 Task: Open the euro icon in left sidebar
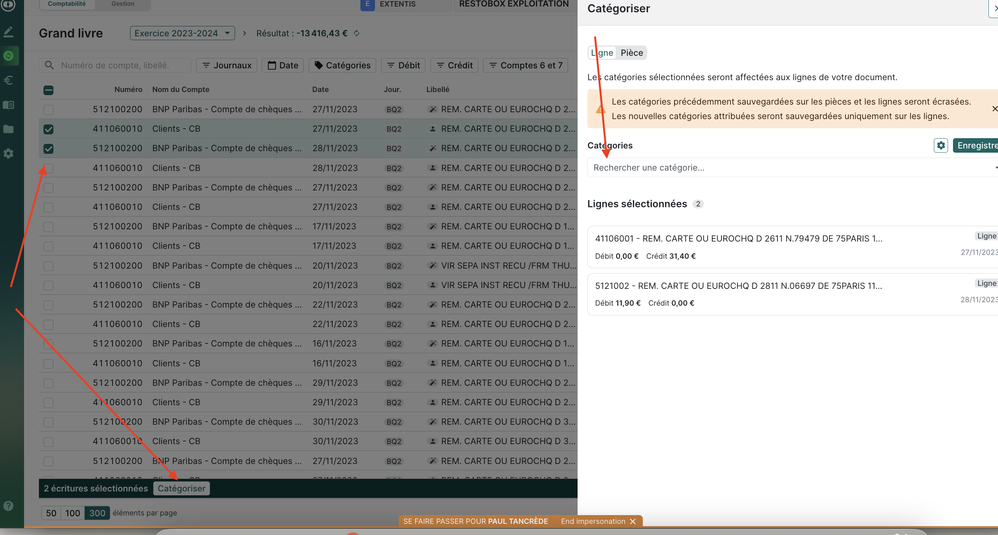click(x=9, y=80)
